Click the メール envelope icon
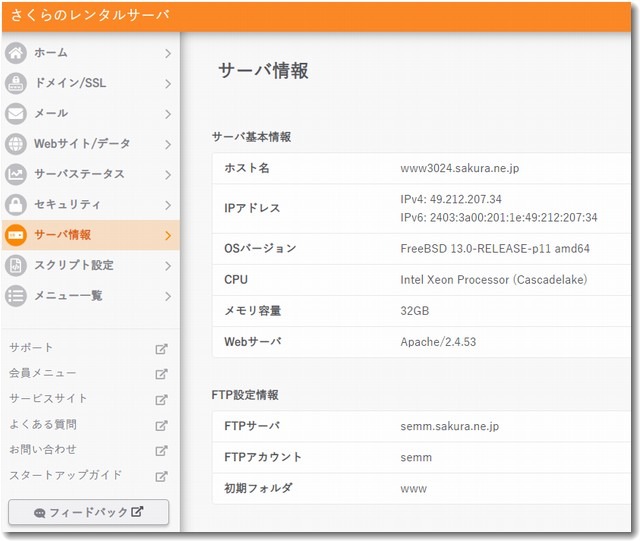640x541 pixels. point(16,114)
